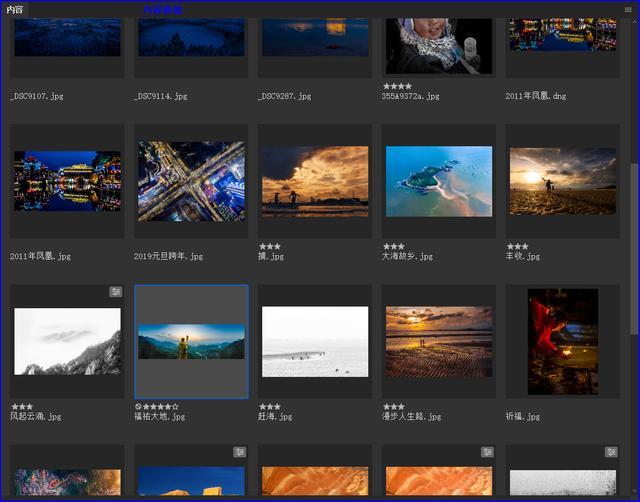Click the settings badge on bottom-row grey-white thumbnail
The width and height of the screenshot is (640, 502).
pyautogui.click(x=611, y=452)
